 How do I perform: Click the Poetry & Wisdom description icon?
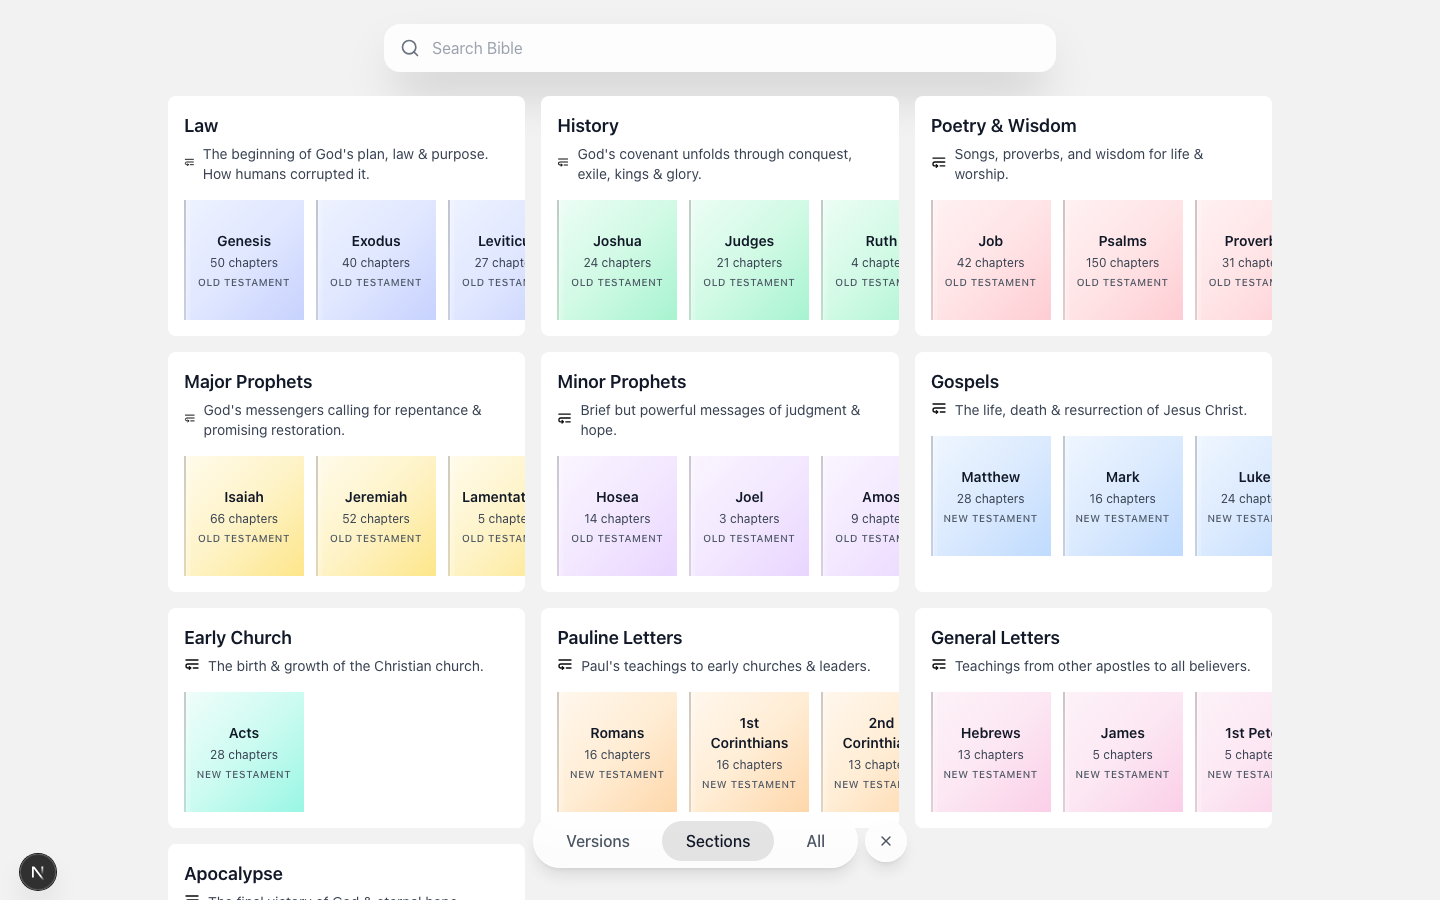(938, 163)
